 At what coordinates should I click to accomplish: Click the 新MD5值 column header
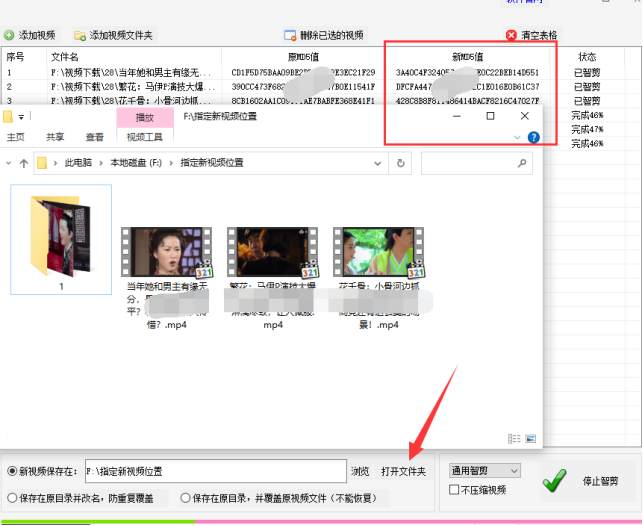(467, 57)
